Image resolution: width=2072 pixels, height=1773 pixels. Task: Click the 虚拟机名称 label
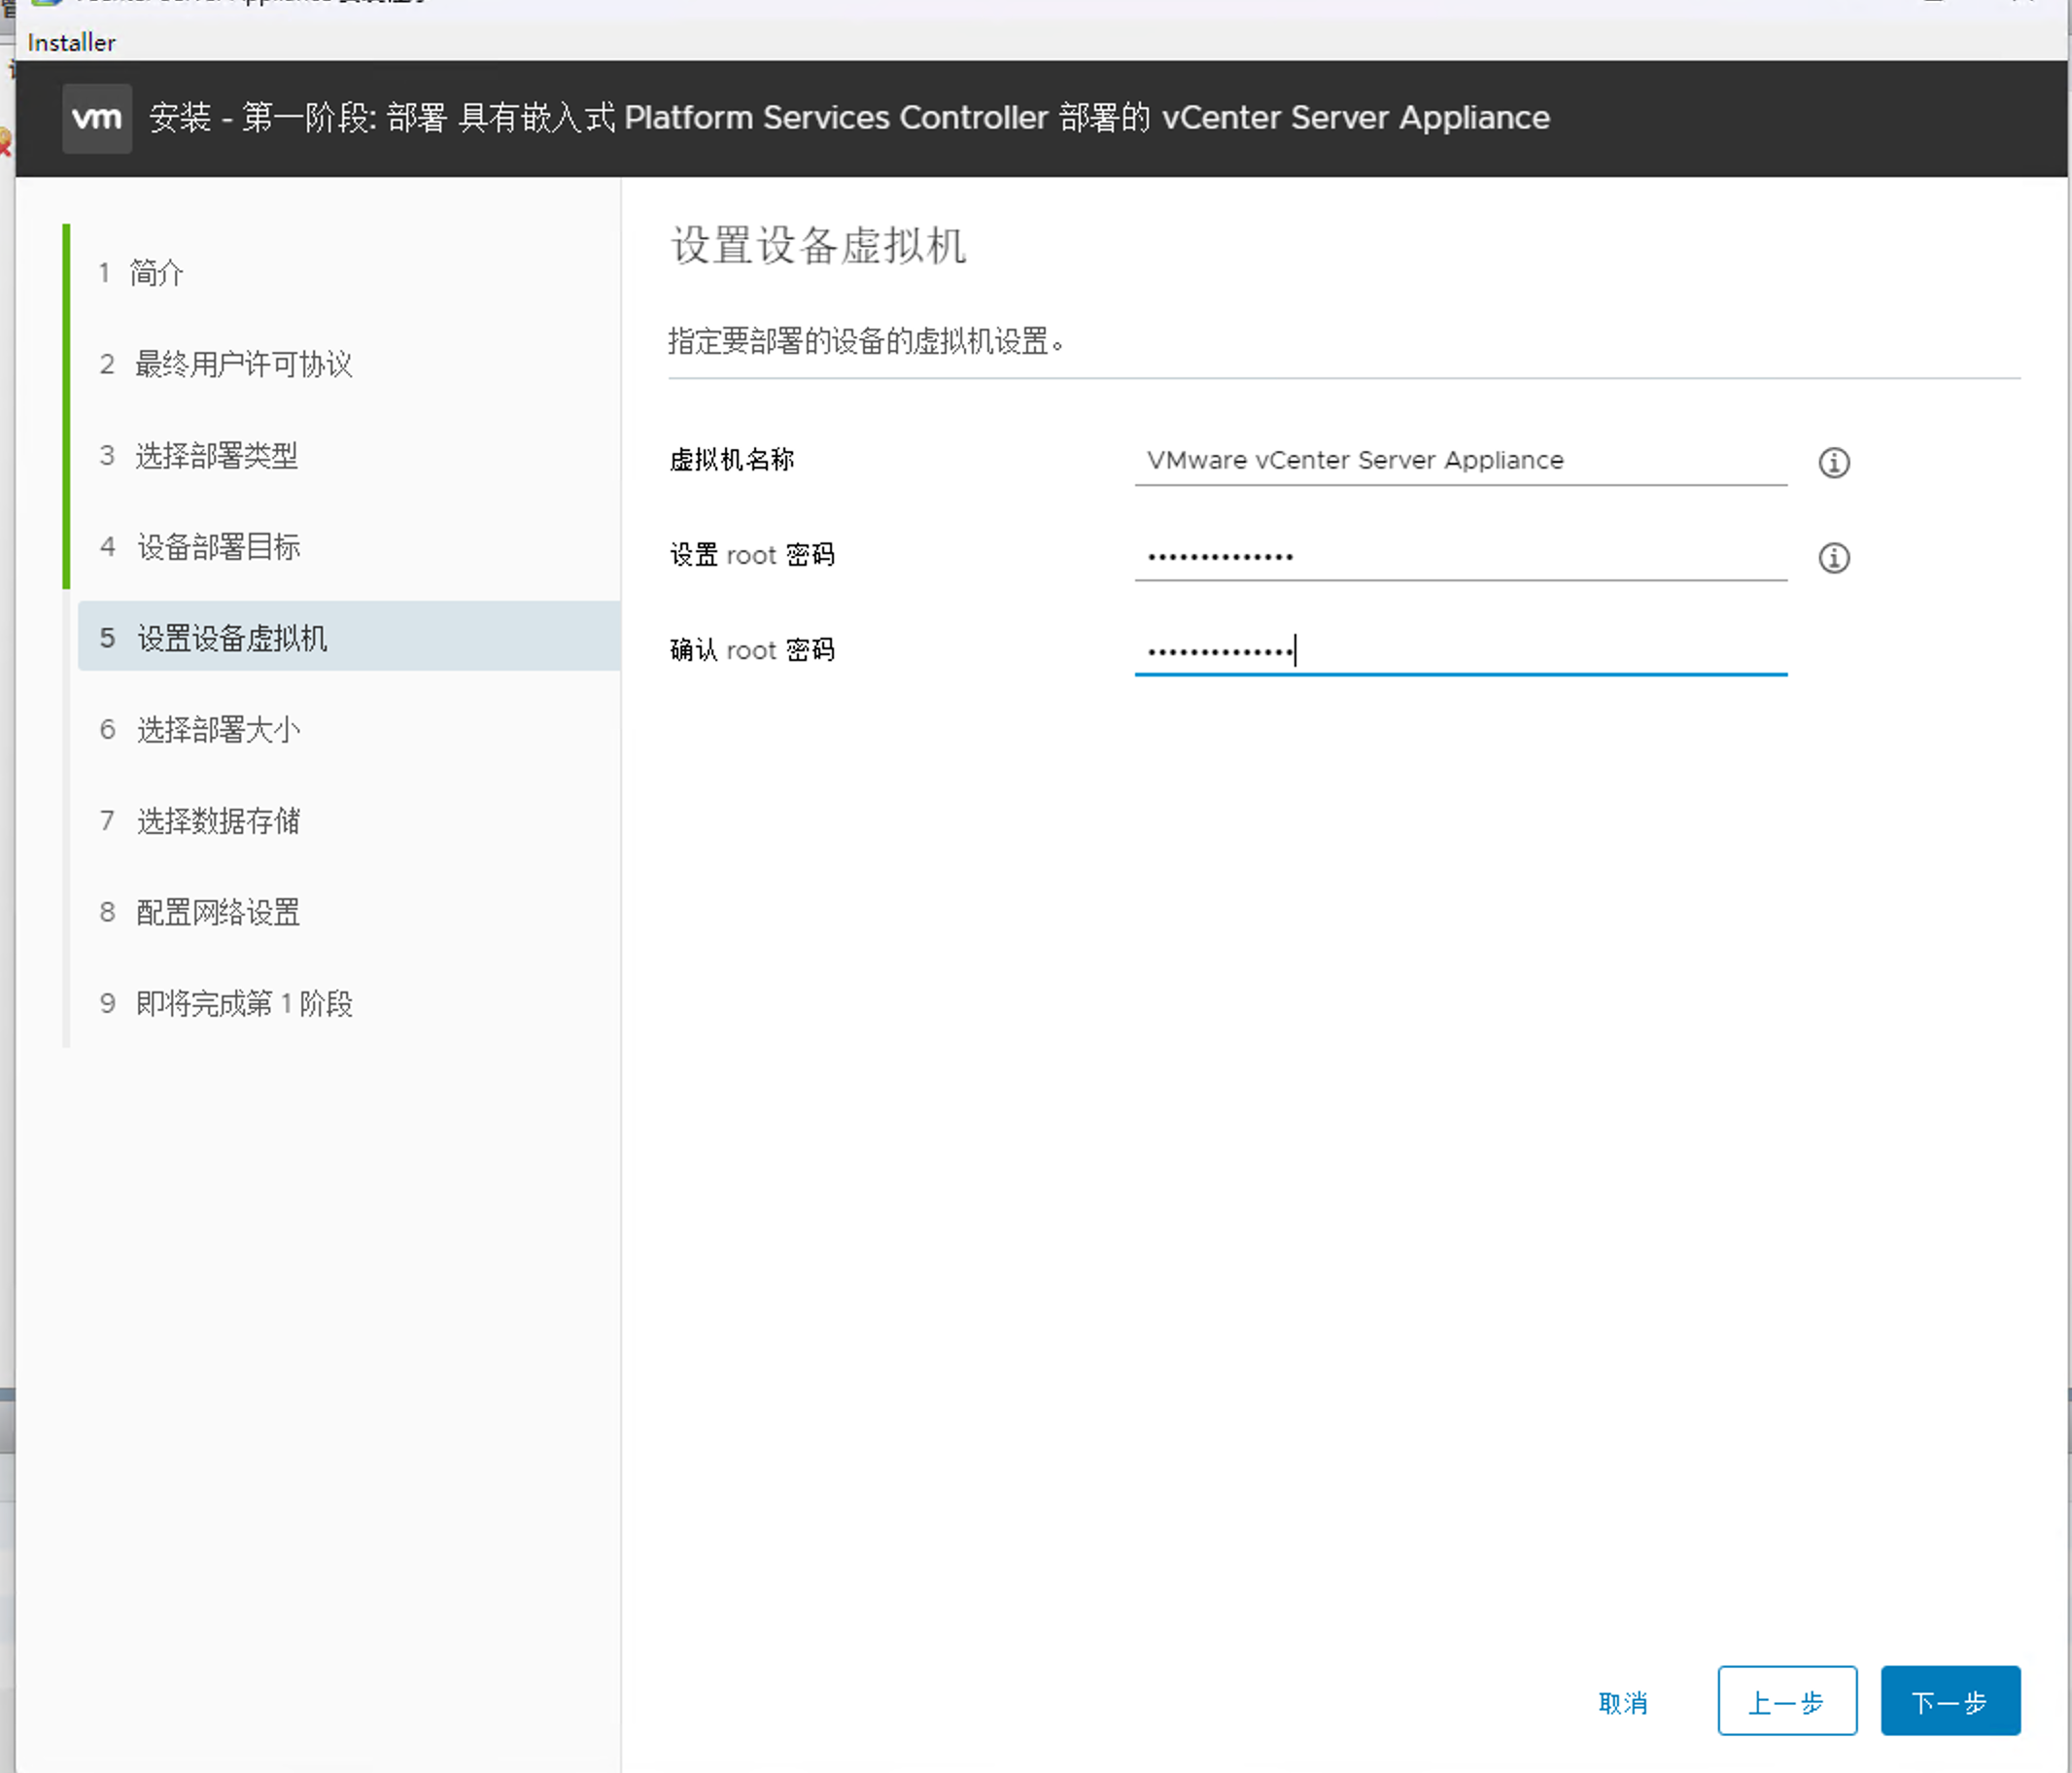point(732,460)
